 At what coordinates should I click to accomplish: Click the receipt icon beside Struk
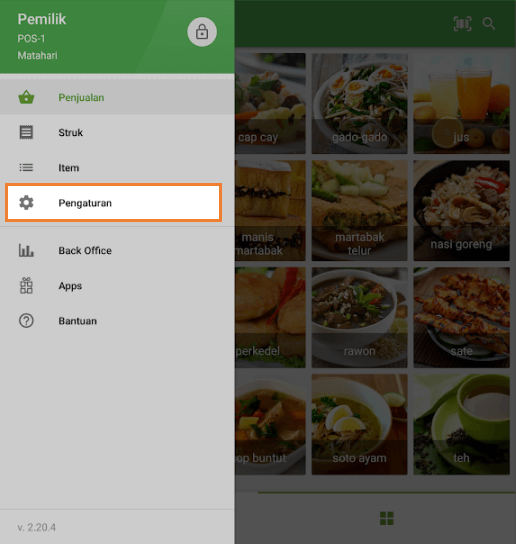coord(26,133)
